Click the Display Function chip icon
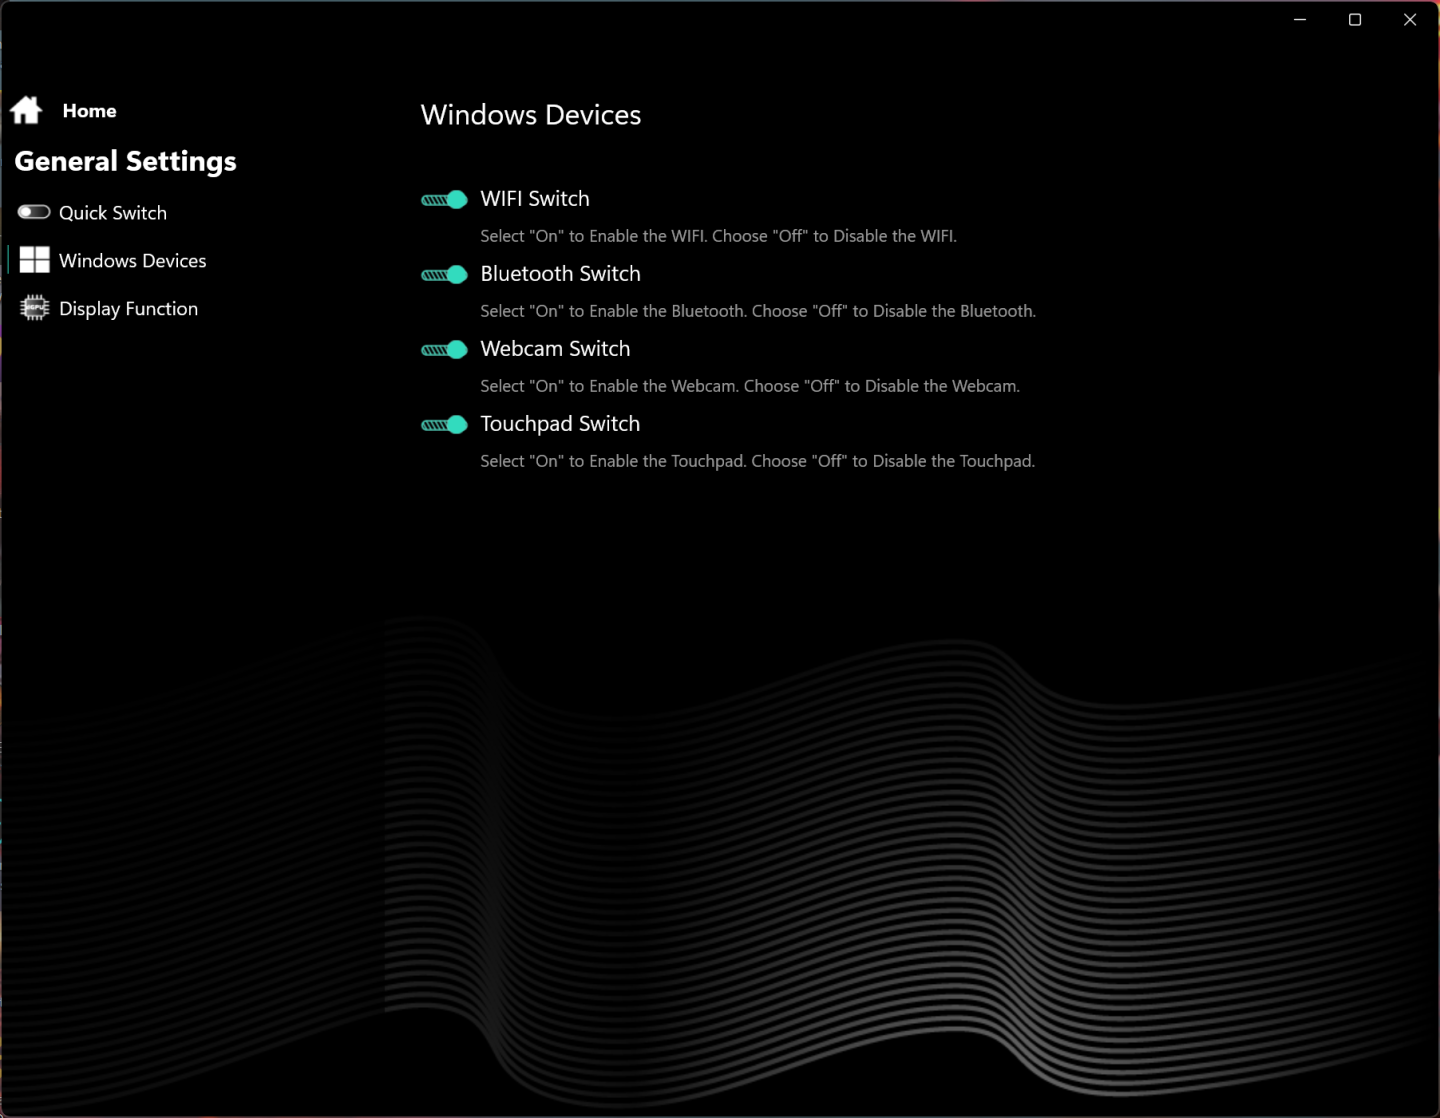This screenshot has width=1440, height=1118. pyautogui.click(x=34, y=308)
